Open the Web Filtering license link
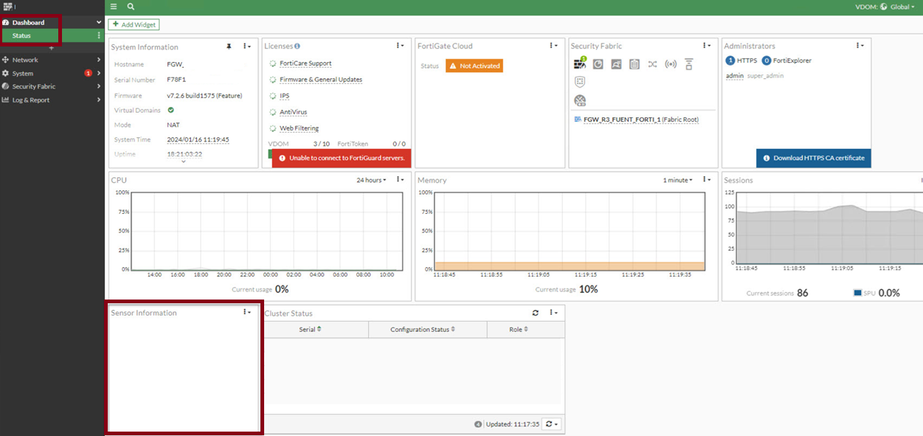 tap(299, 128)
